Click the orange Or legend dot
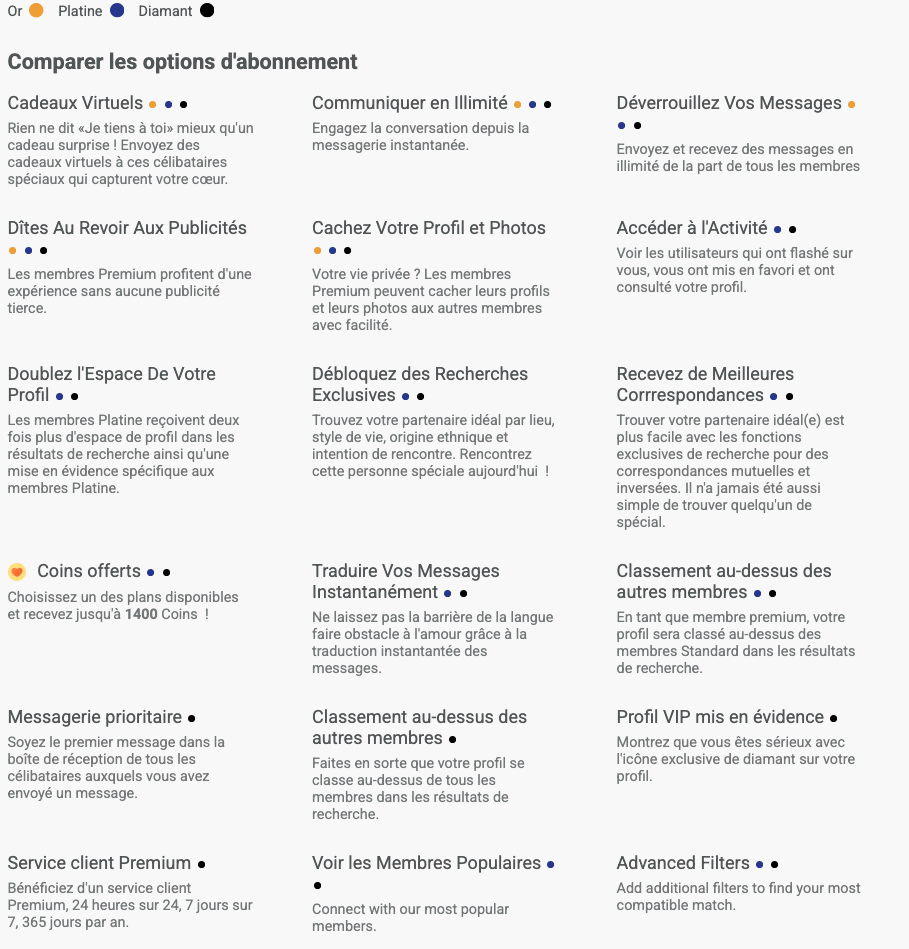909x949 pixels. point(36,11)
